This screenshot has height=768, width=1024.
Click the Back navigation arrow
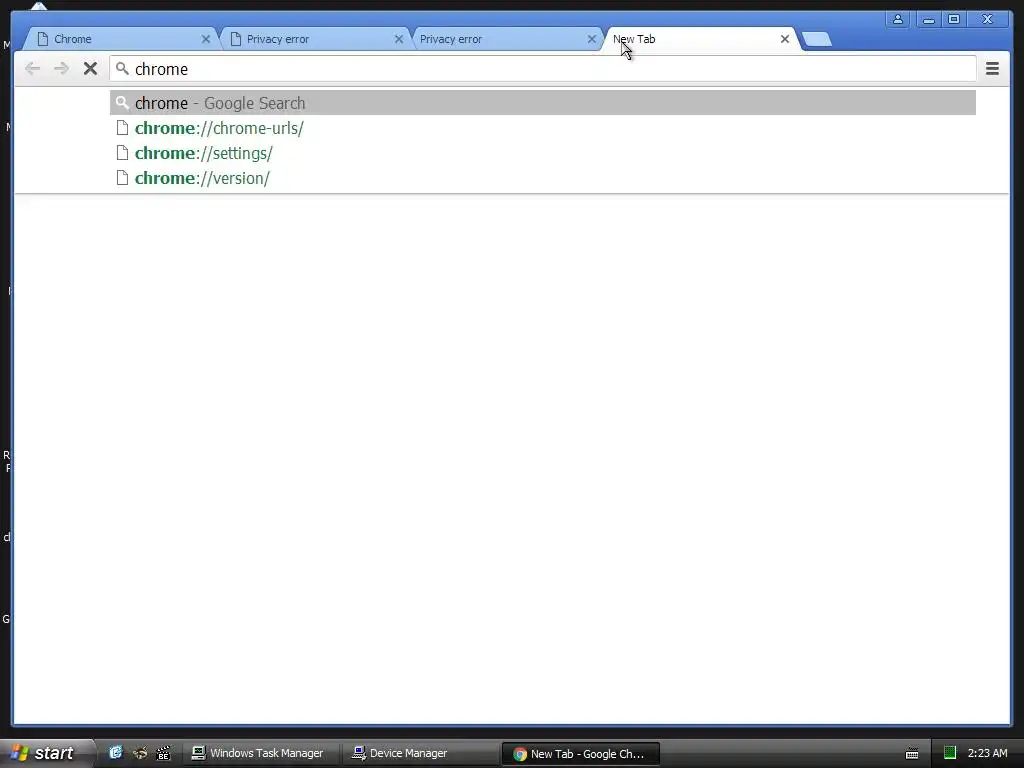point(32,69)
